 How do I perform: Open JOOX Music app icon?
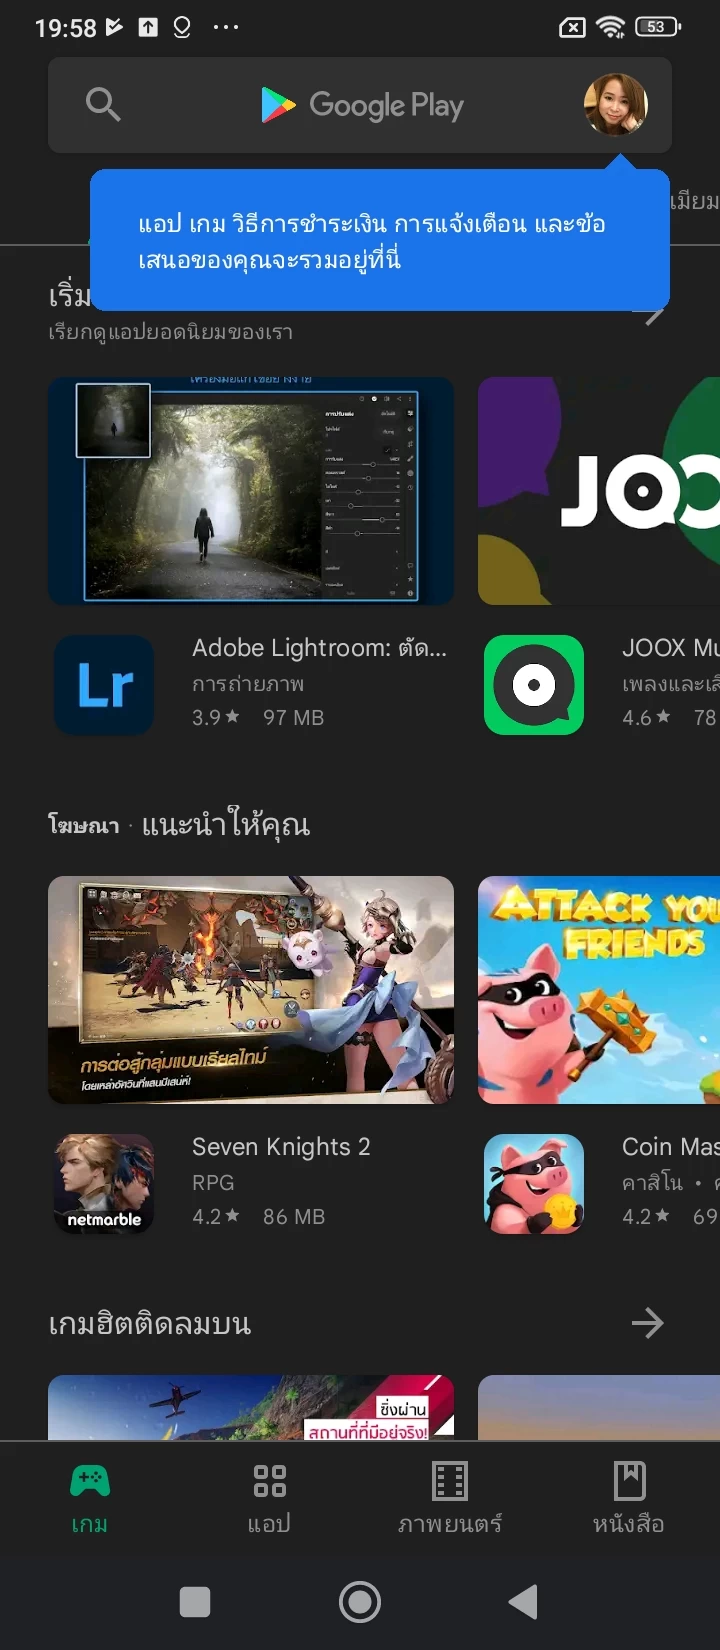tap(534, 685)
